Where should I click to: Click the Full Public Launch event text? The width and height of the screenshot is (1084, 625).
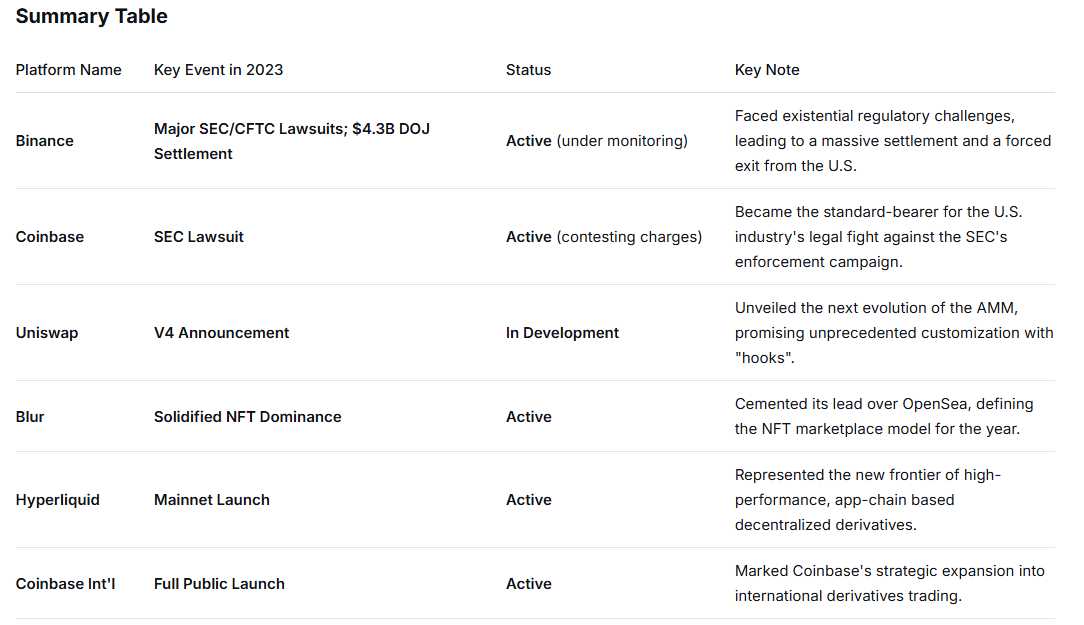(x=219, y=583)
